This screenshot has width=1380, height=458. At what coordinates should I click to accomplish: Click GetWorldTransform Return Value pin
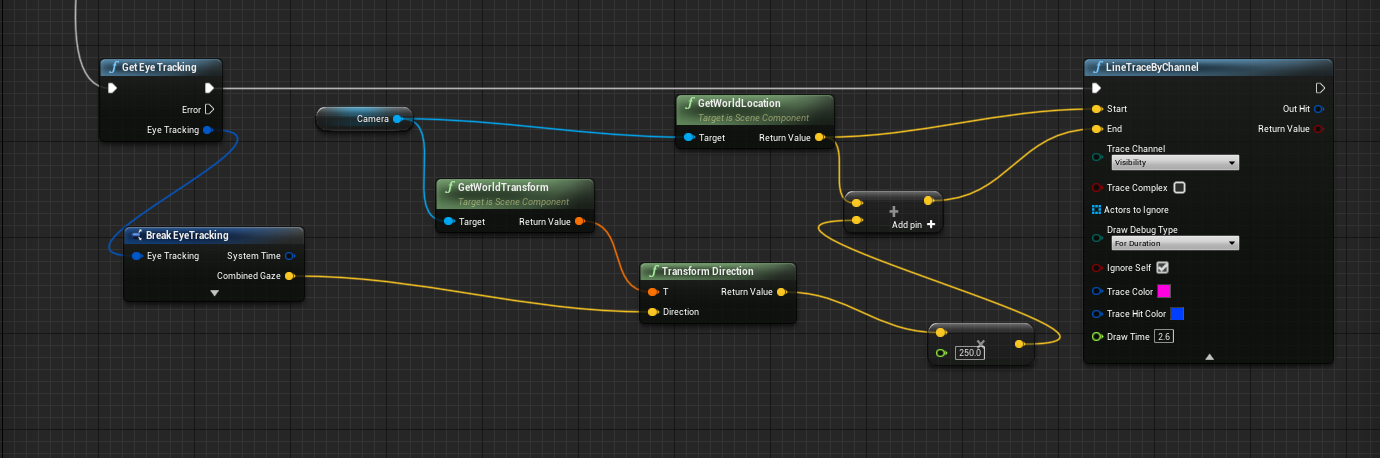580,222
